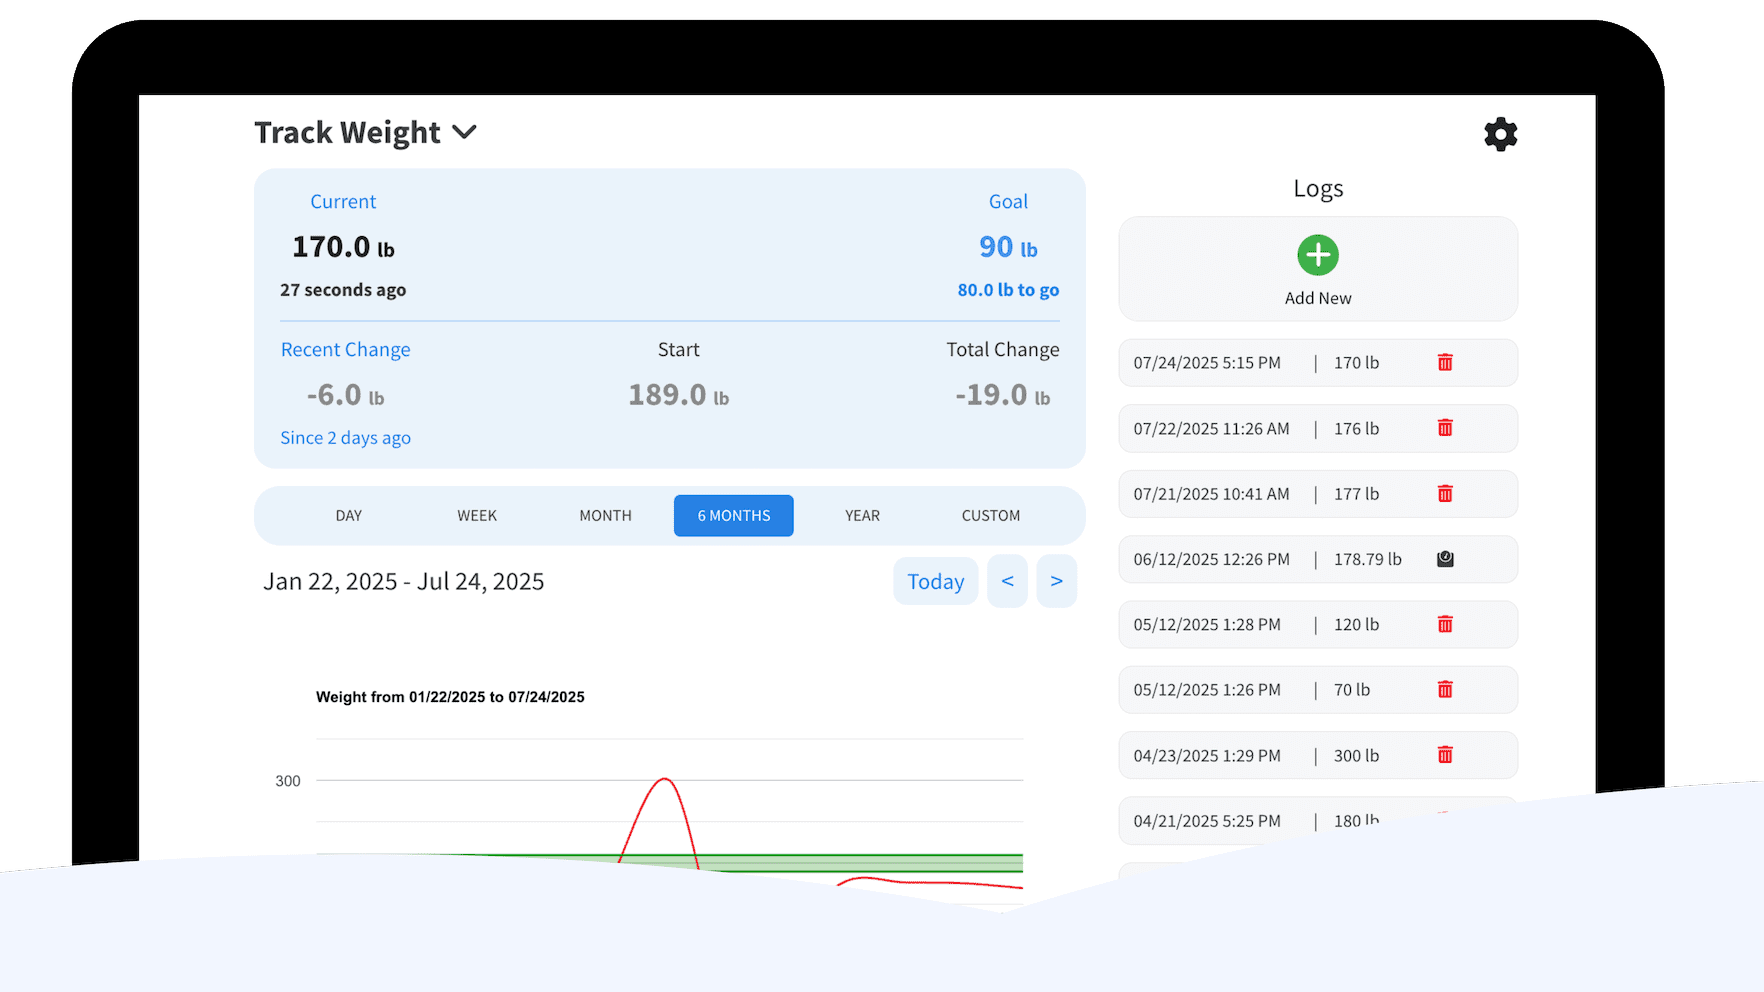Delete the 04/23/2025 300 lb log
The height and width of the screenshot is (992, 1764).
[x=1444, y=755]
